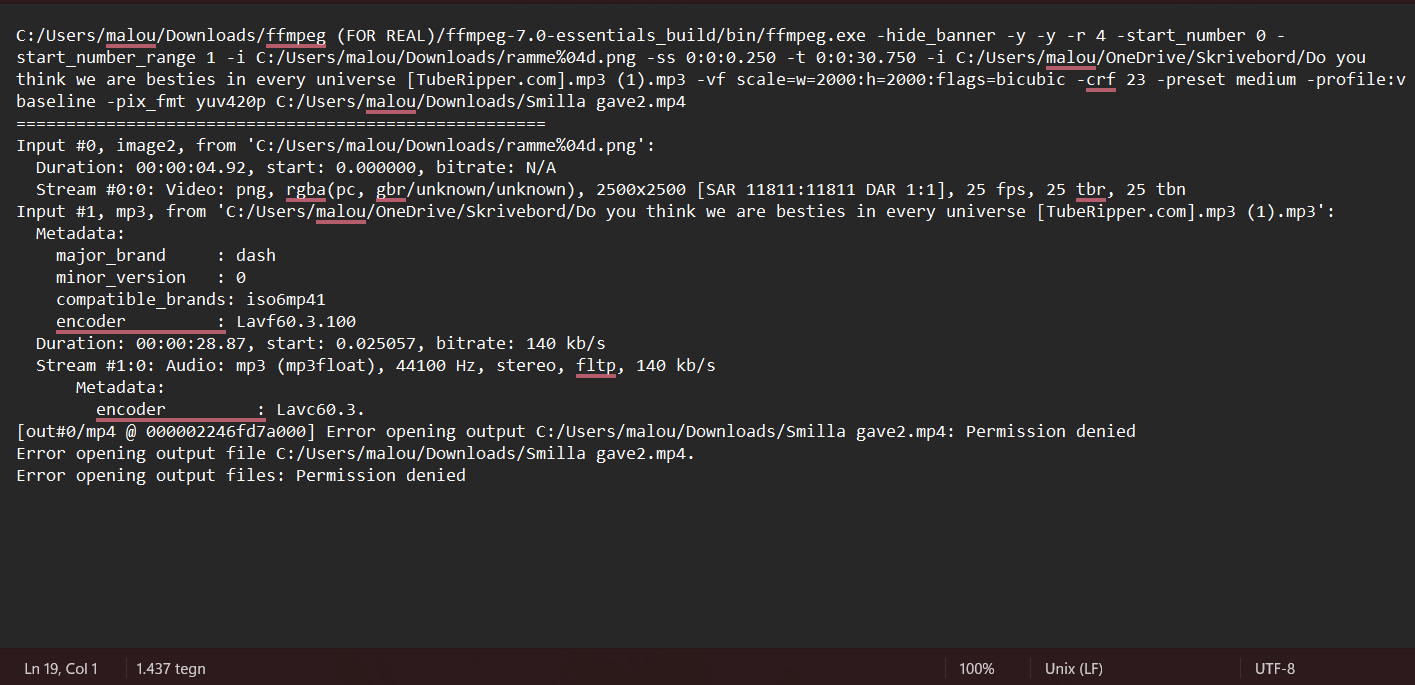
Task: Click the 1.437 tegn character count
Action: pos(170,668)
